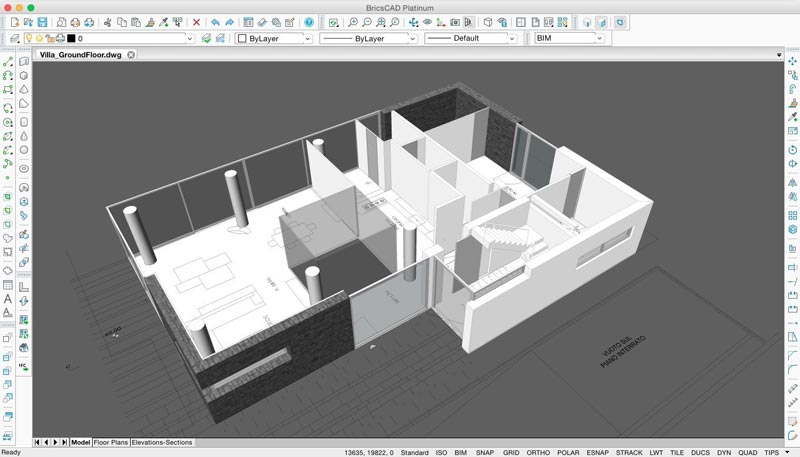This screenshot has width=800, height=457.
Task: Go to the previous layout tab
Action: click(46, 442)
